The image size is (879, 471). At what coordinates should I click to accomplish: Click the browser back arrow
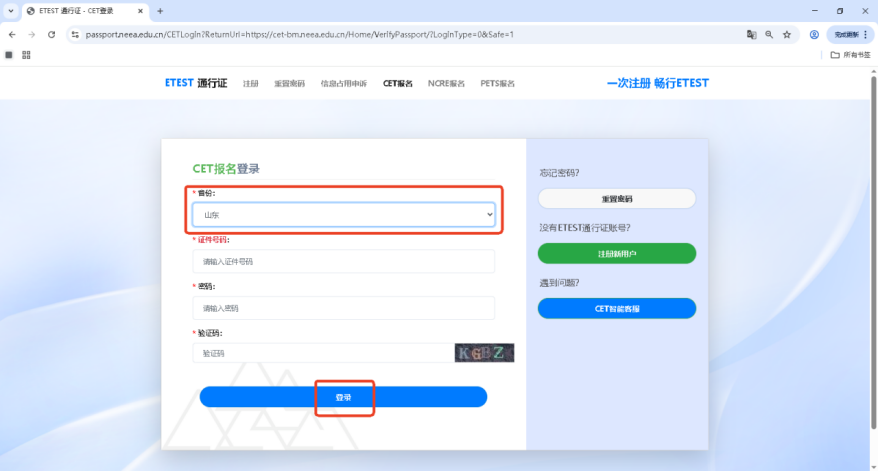[x=11, y=34]
